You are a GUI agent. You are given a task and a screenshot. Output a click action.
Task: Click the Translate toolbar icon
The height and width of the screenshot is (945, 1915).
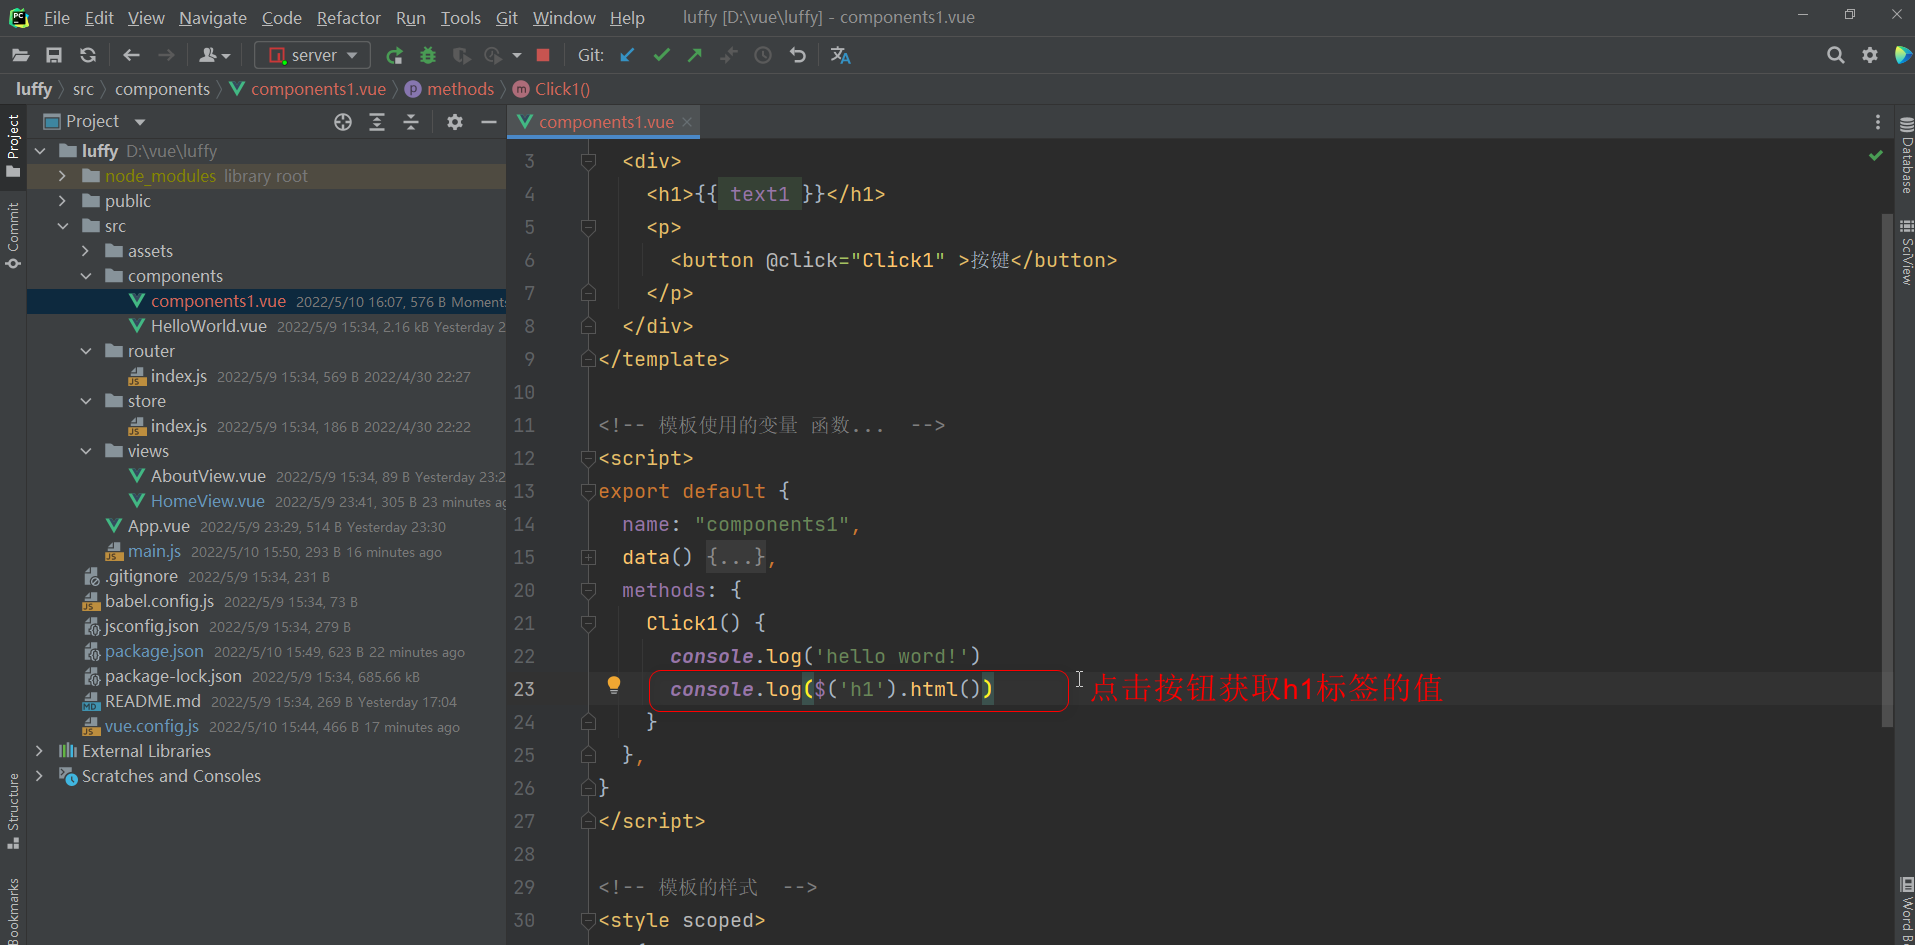click(x=840, y=55)
